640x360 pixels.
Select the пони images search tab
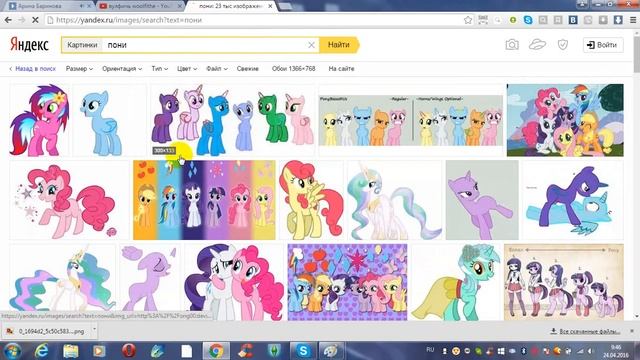[x=231, y=6]
